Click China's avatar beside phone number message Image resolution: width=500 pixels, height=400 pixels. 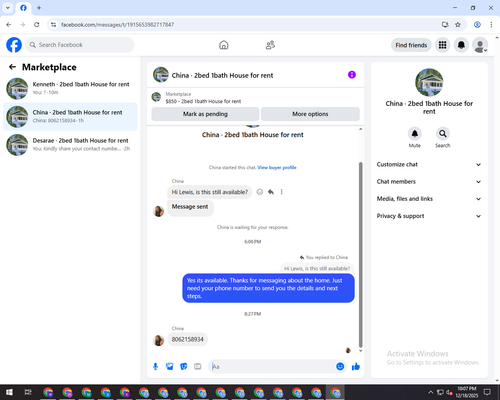[x=158, y=340]
